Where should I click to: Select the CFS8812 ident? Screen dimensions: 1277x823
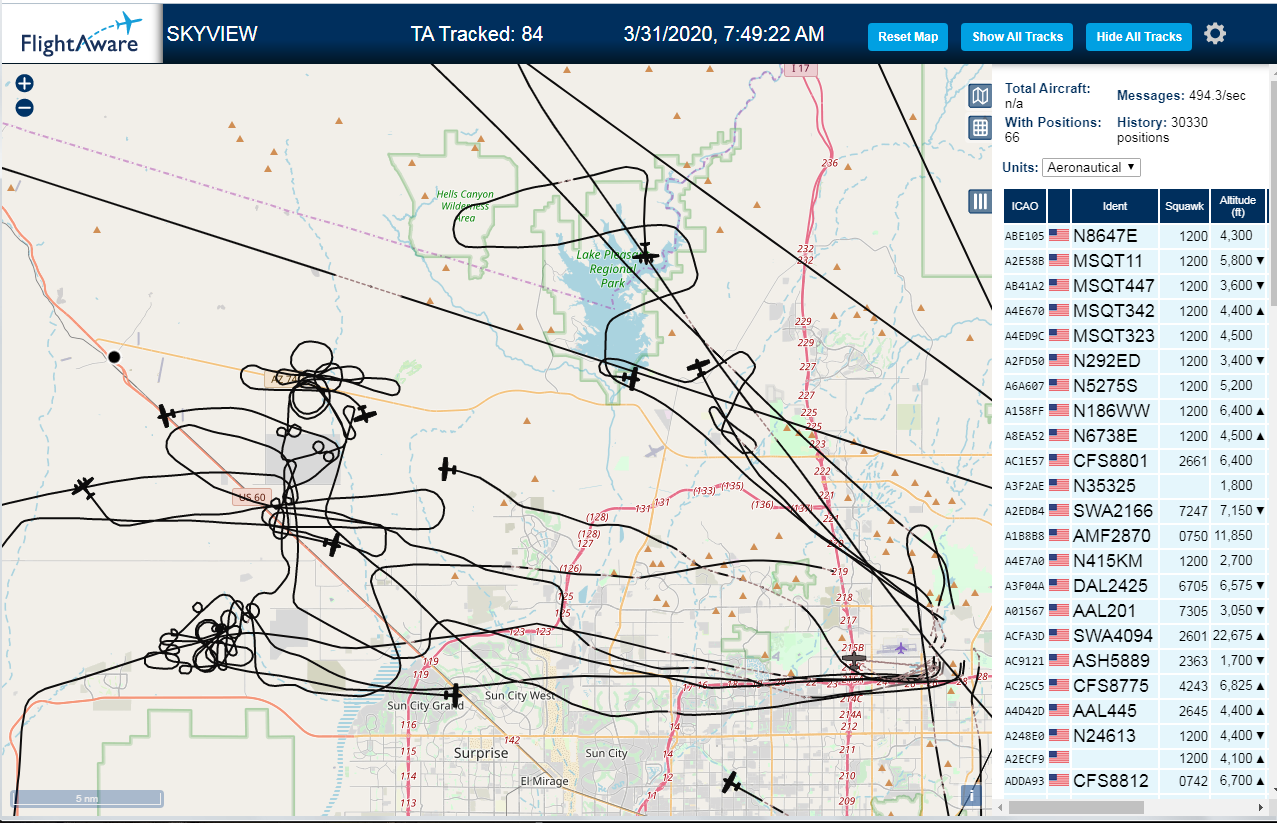[x=1111, y=781]
